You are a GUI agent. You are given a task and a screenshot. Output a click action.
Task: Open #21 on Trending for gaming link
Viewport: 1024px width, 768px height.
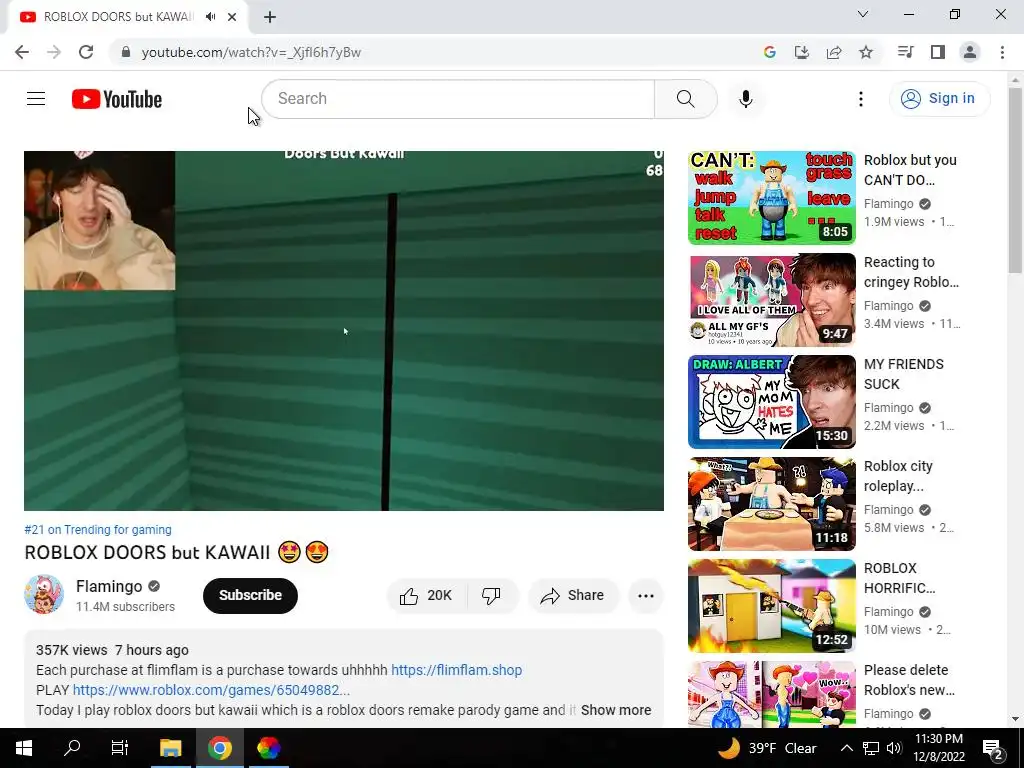click(98, 530)
